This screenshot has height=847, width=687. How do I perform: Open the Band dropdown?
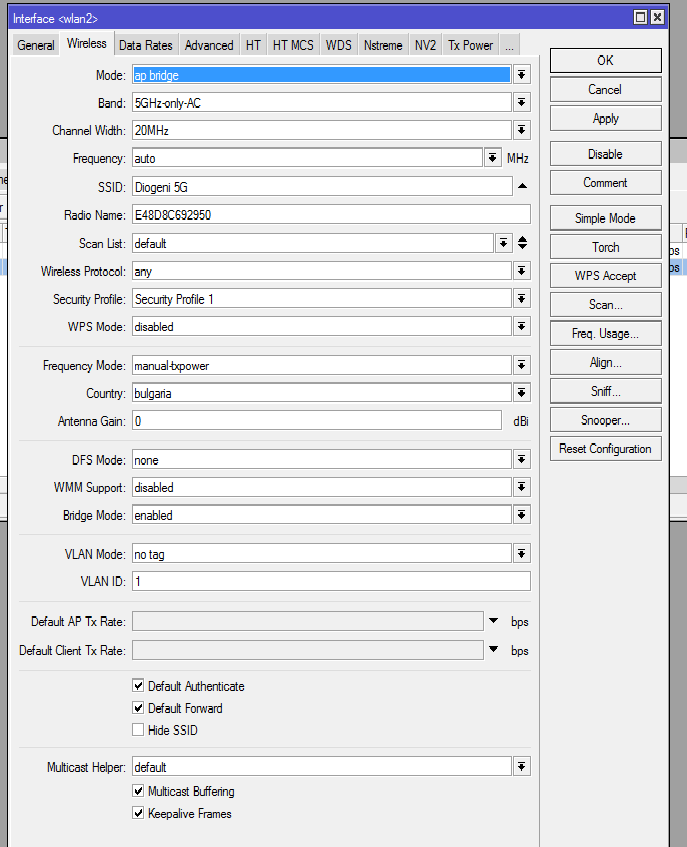pos(521,102)
